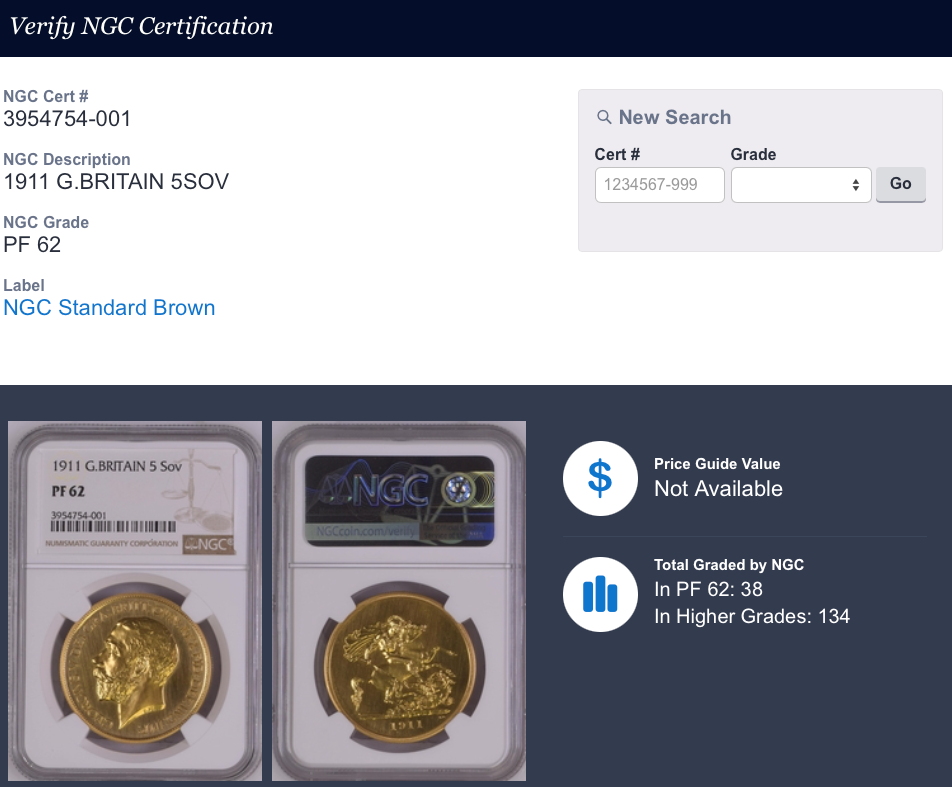This screenshot has width=952, height=787.
Task: Open the Grade dropdown in New Search
Action: pyautogui.click(x=801, y=185)
